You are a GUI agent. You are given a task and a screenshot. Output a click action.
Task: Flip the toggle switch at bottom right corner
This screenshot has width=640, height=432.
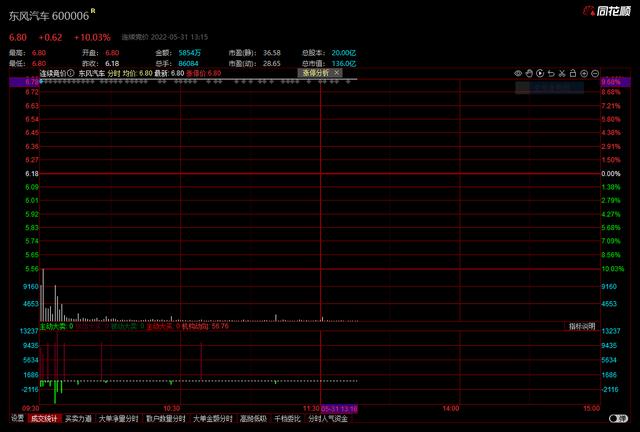(x=618, y=419)
